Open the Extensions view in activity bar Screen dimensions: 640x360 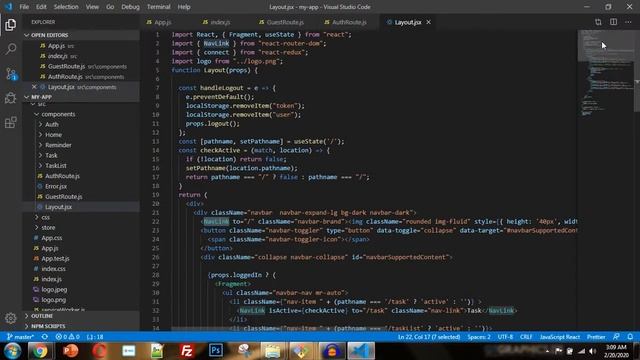11,122
